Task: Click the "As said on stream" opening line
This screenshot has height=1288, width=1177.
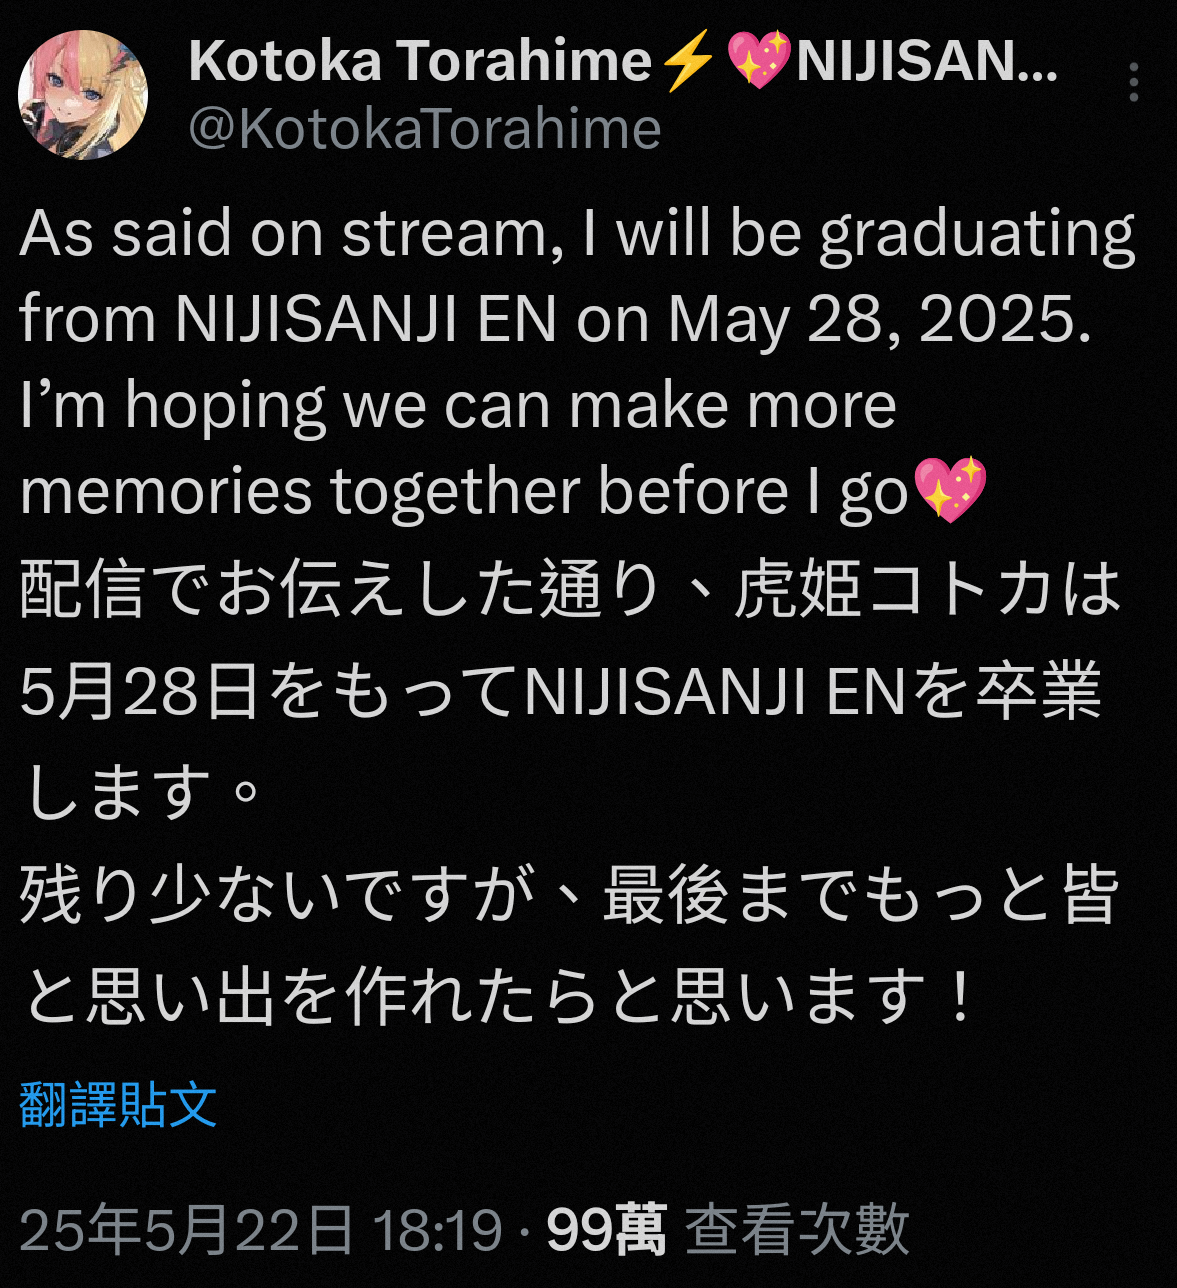Action: pos(285,234)
